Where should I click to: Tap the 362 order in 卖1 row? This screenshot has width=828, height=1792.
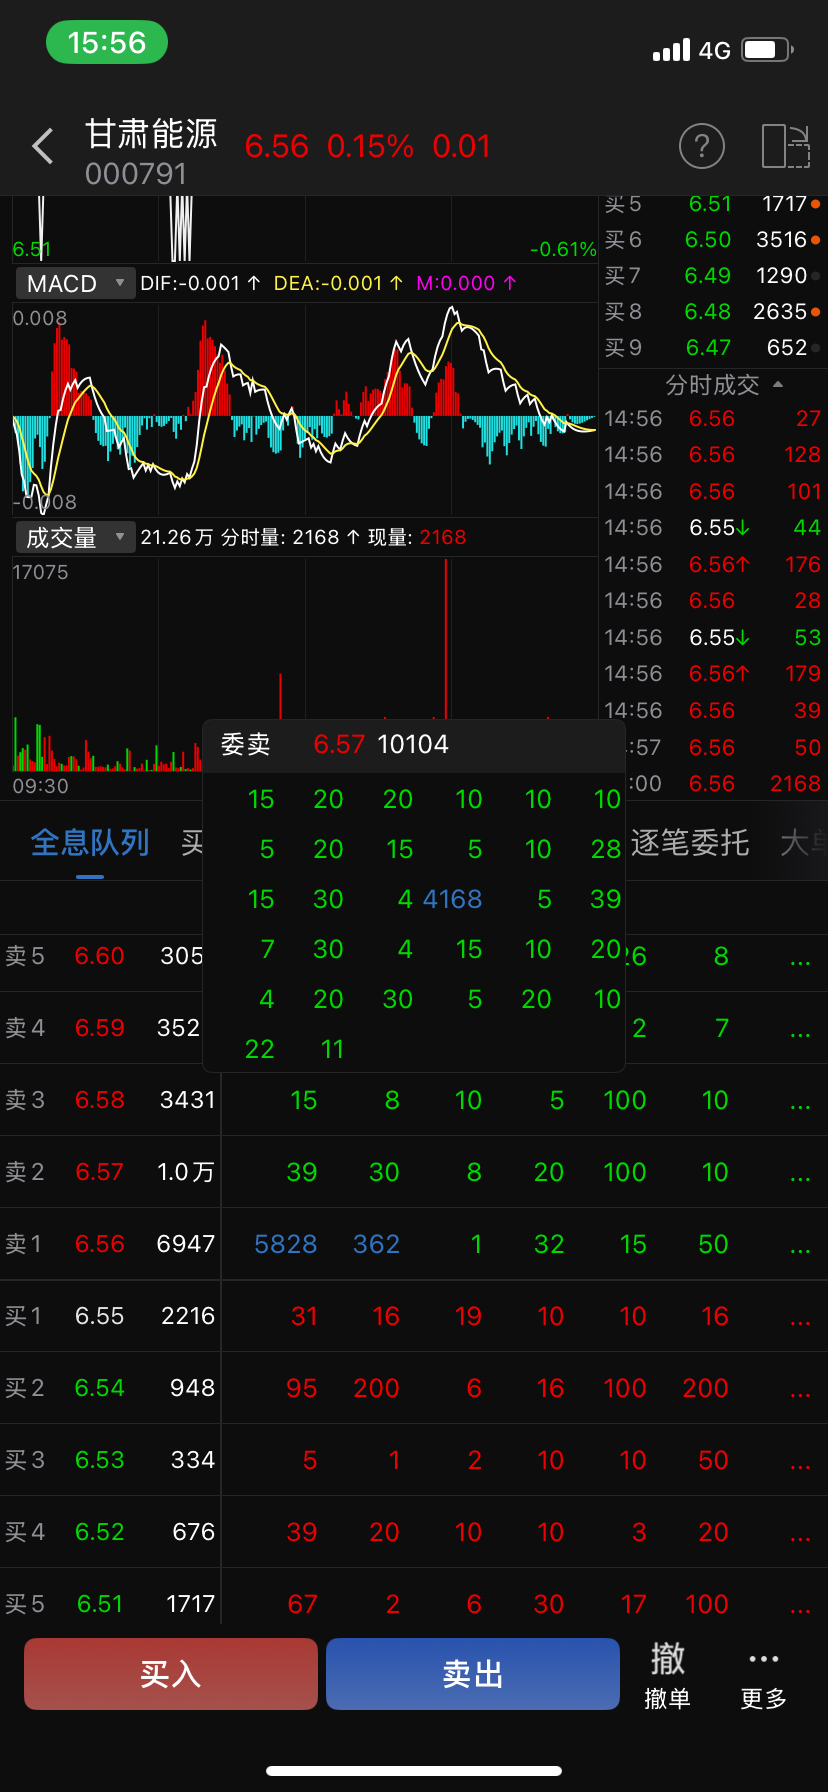[x=376, y=1244]
